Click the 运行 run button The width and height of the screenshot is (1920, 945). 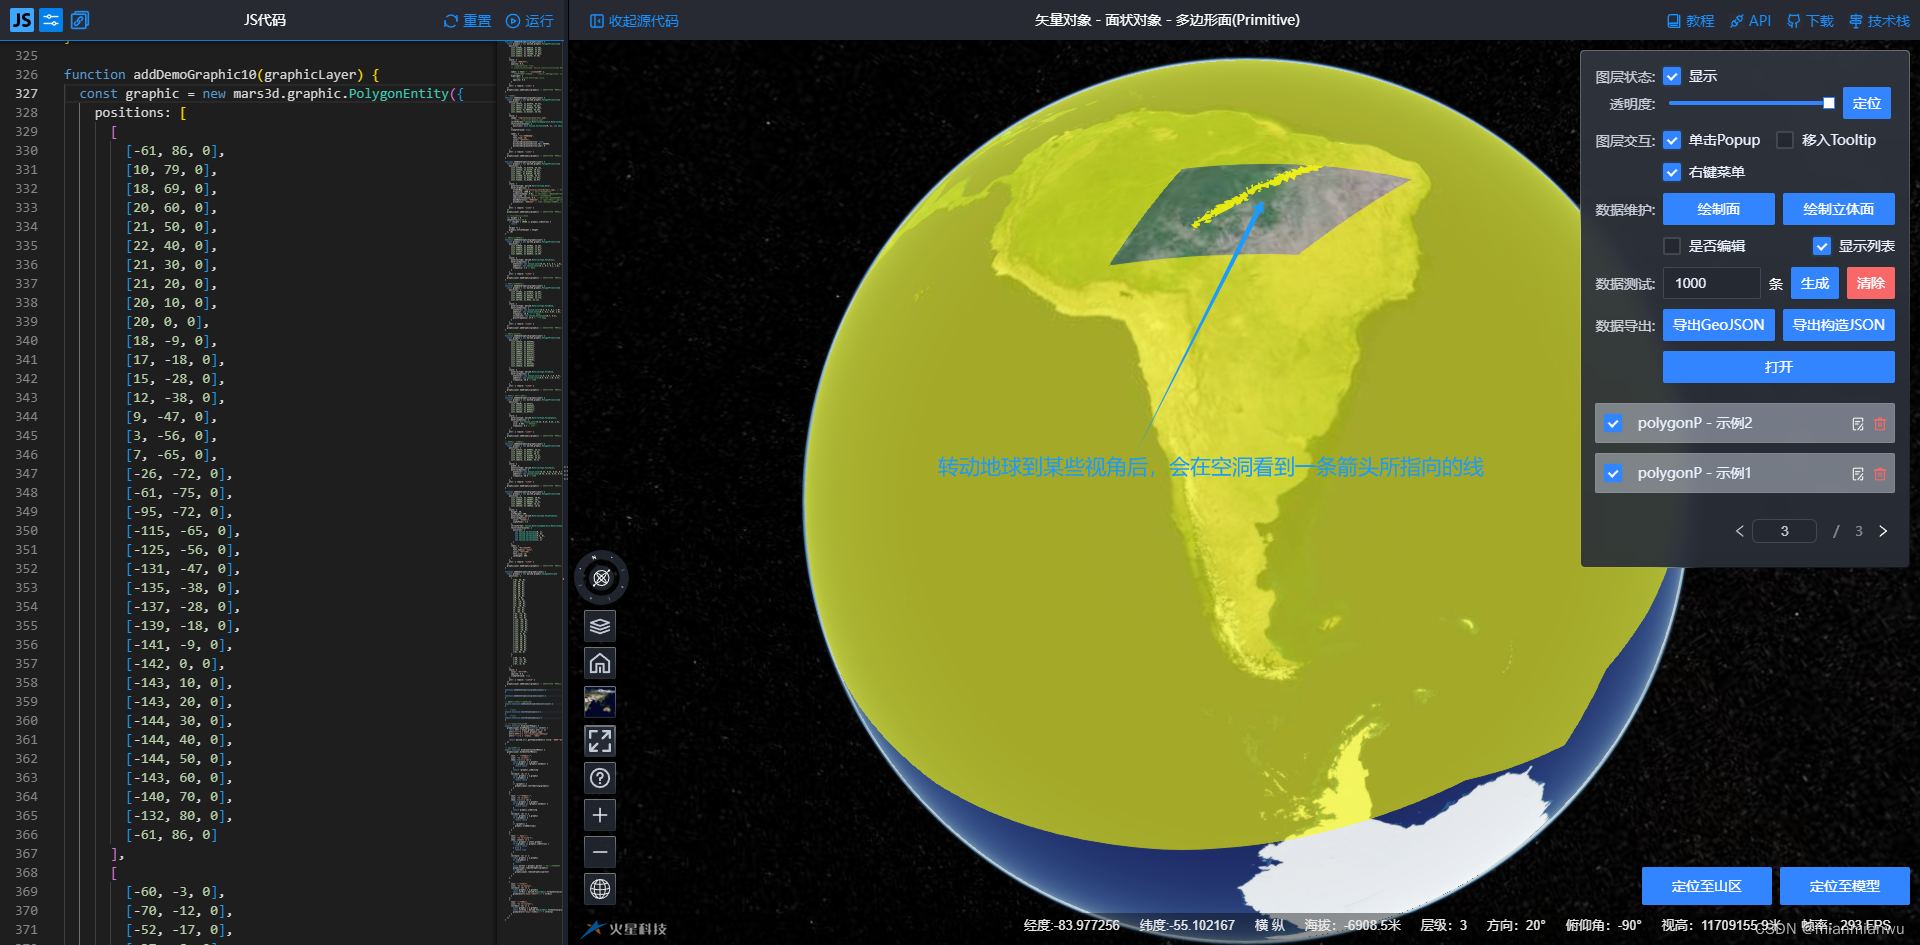(529, 20)
